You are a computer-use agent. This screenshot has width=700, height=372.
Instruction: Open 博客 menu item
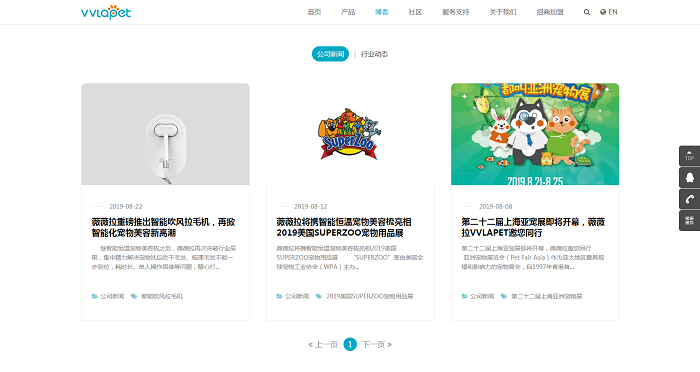(x=382, y=12)
